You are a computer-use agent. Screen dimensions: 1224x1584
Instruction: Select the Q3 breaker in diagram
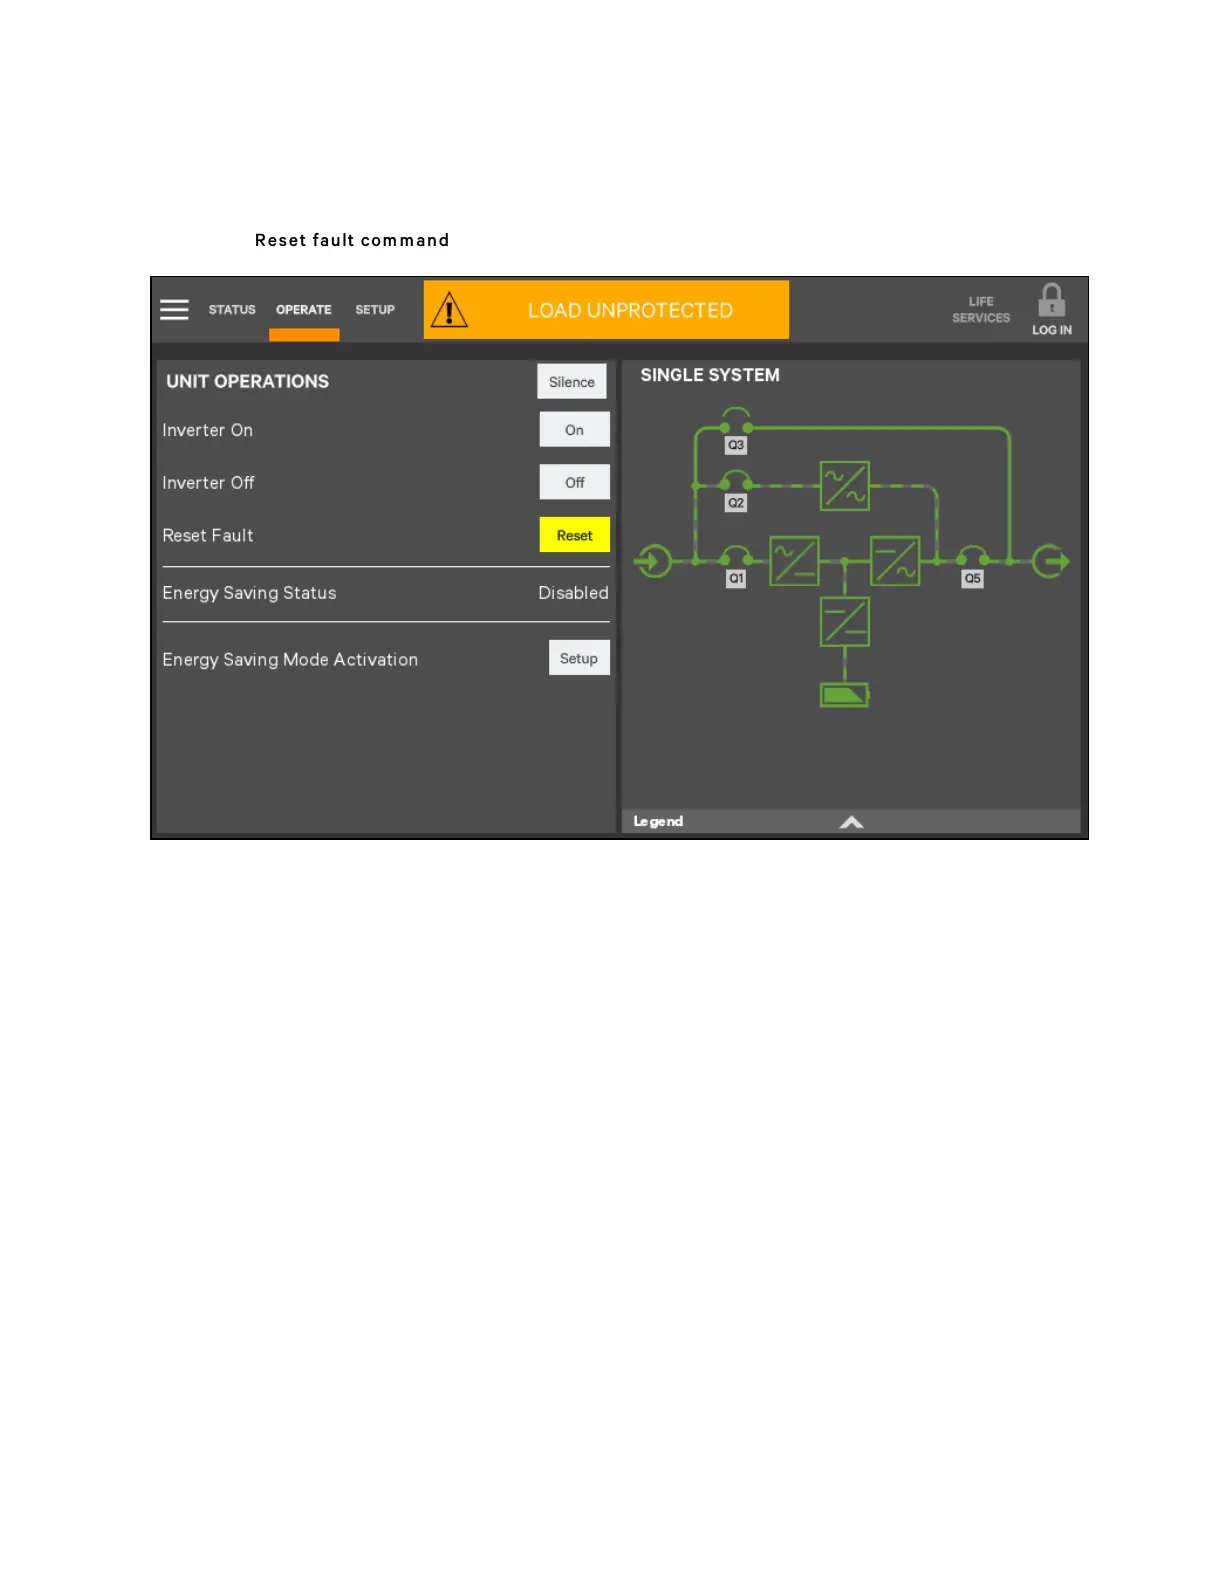point(736,432)
